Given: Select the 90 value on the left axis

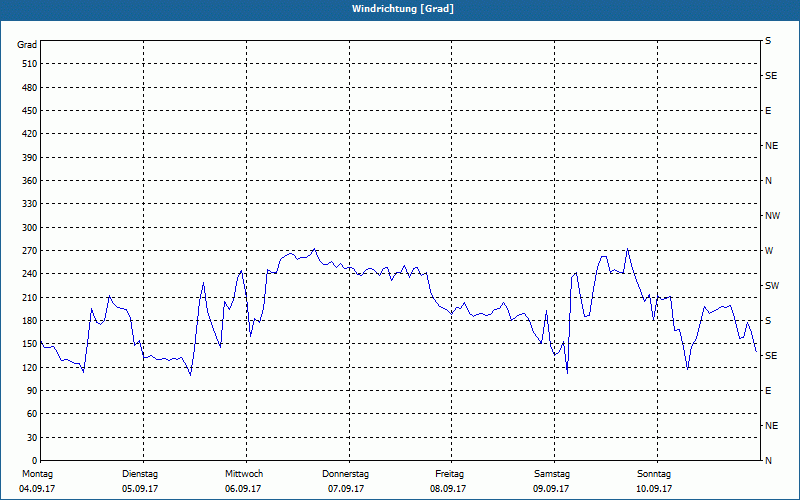Looking at the screenshot, I should 32,391.
